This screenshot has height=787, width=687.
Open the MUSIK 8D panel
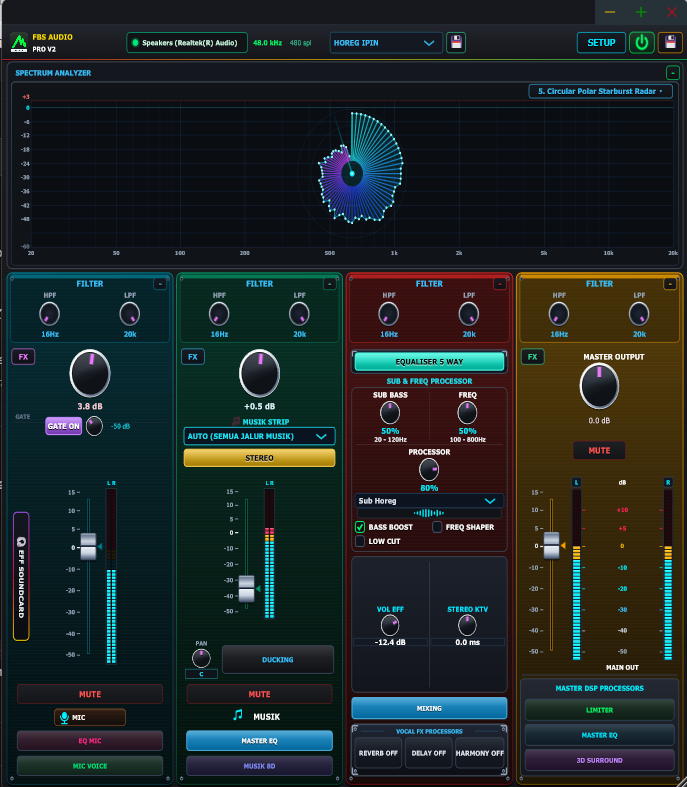tap(259, 766)
